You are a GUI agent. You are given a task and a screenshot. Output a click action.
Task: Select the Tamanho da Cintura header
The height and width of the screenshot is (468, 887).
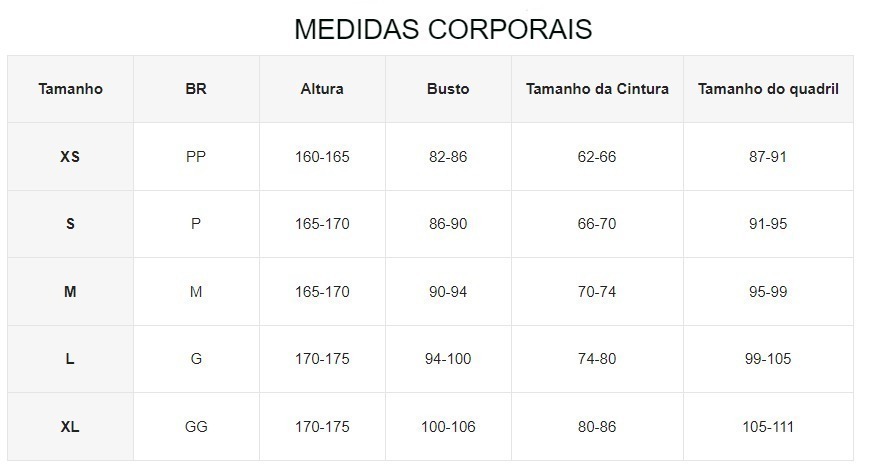(x=597, y=89)
